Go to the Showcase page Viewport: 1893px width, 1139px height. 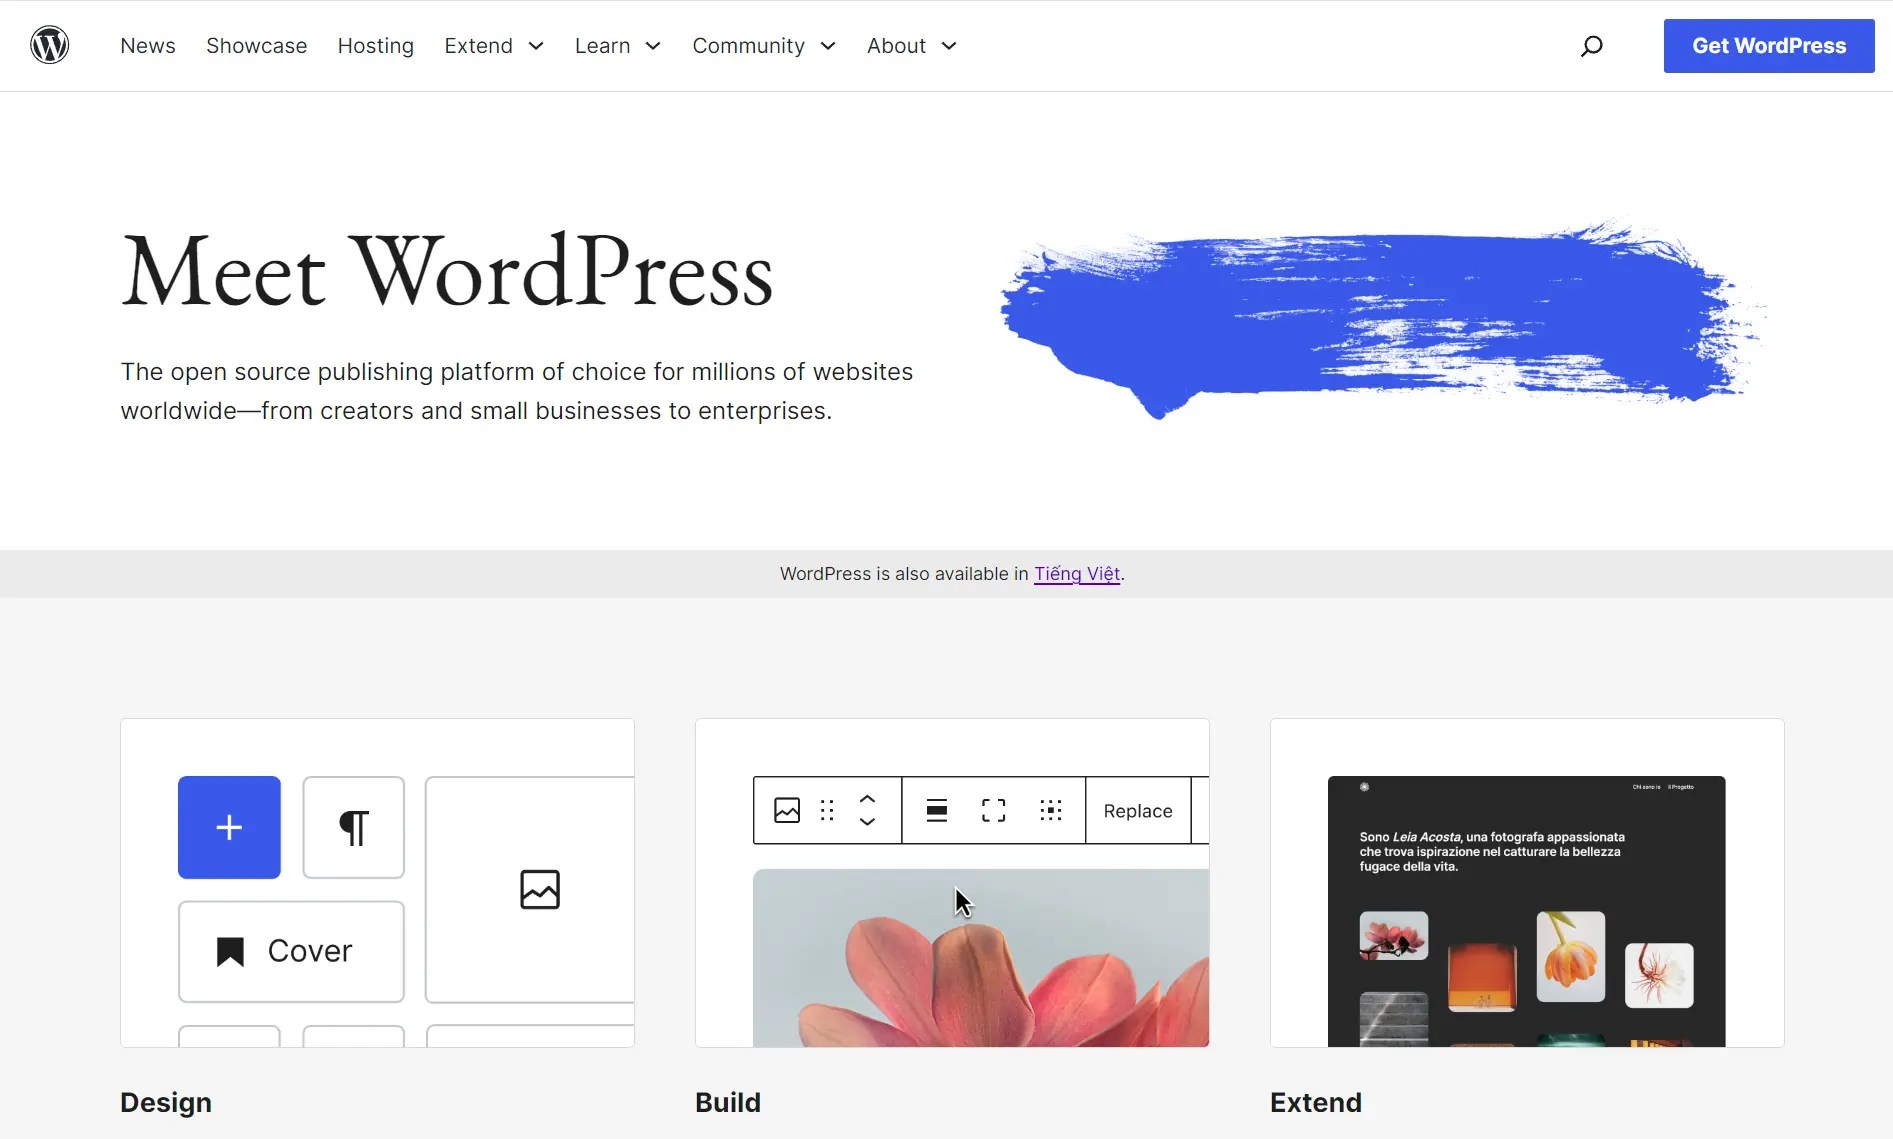click(x=257, y=46)
